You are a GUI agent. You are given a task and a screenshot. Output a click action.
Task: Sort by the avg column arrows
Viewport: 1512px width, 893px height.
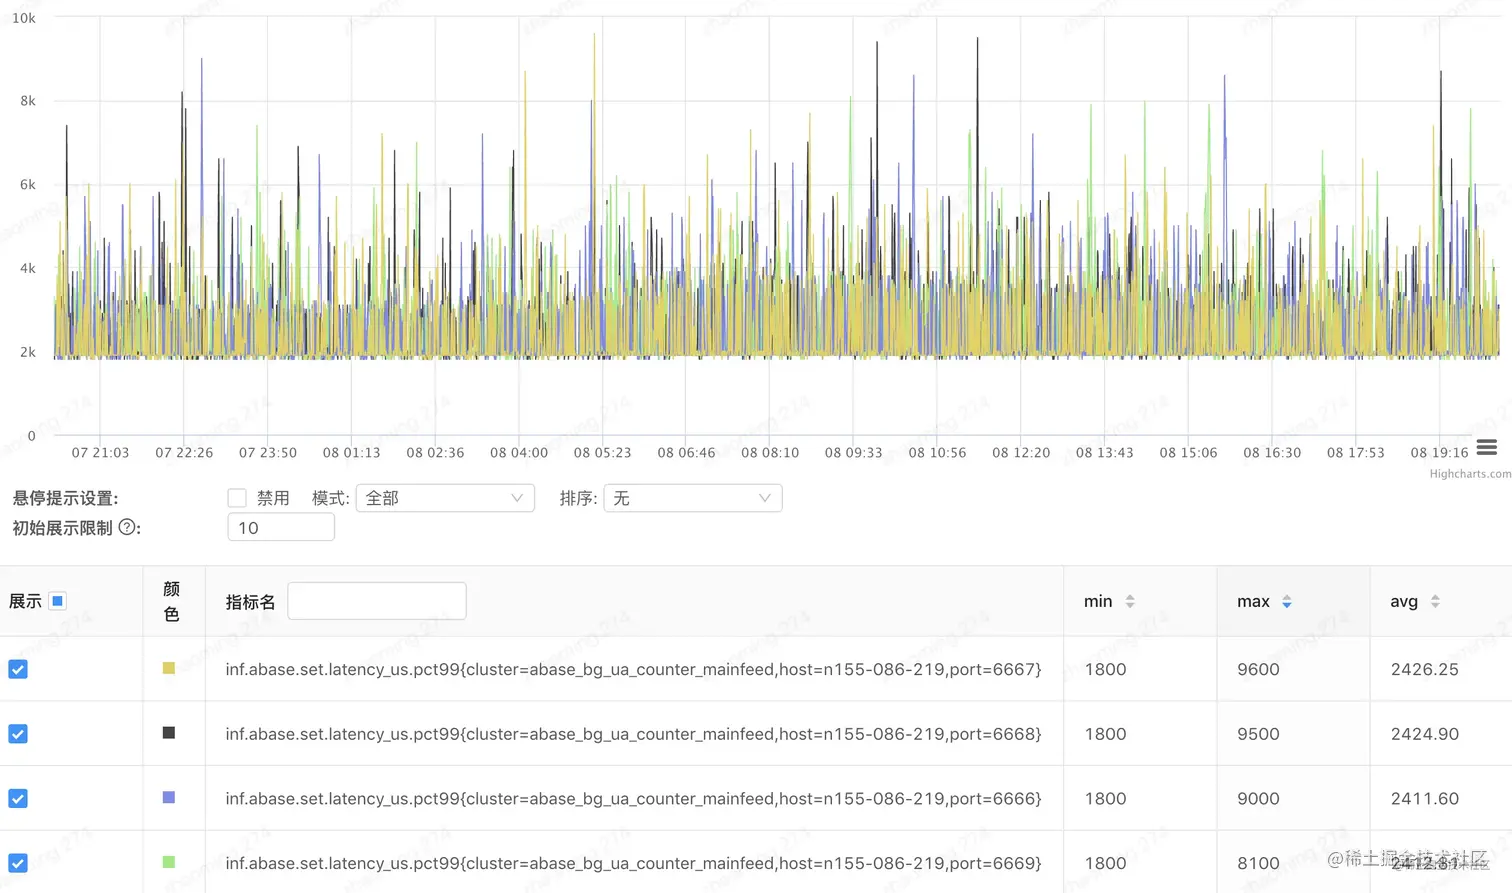point(1435,601)
